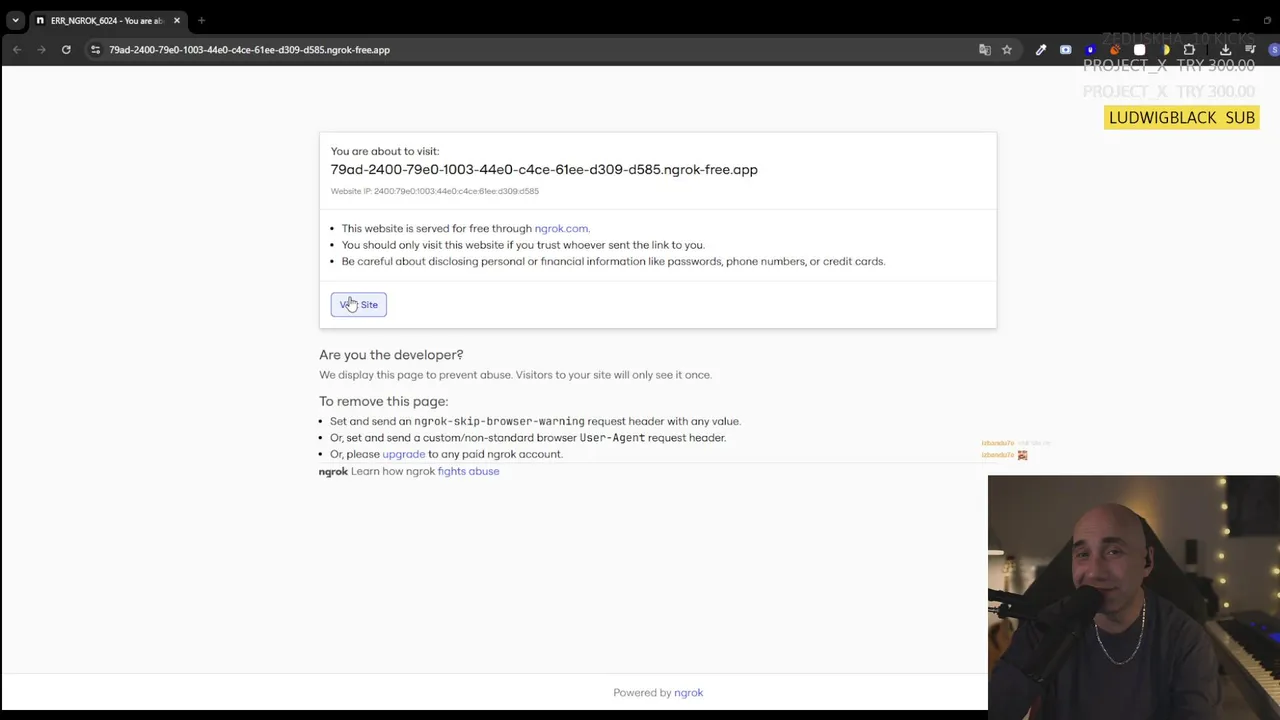Follow the upgrade link

tap(404, 454)
